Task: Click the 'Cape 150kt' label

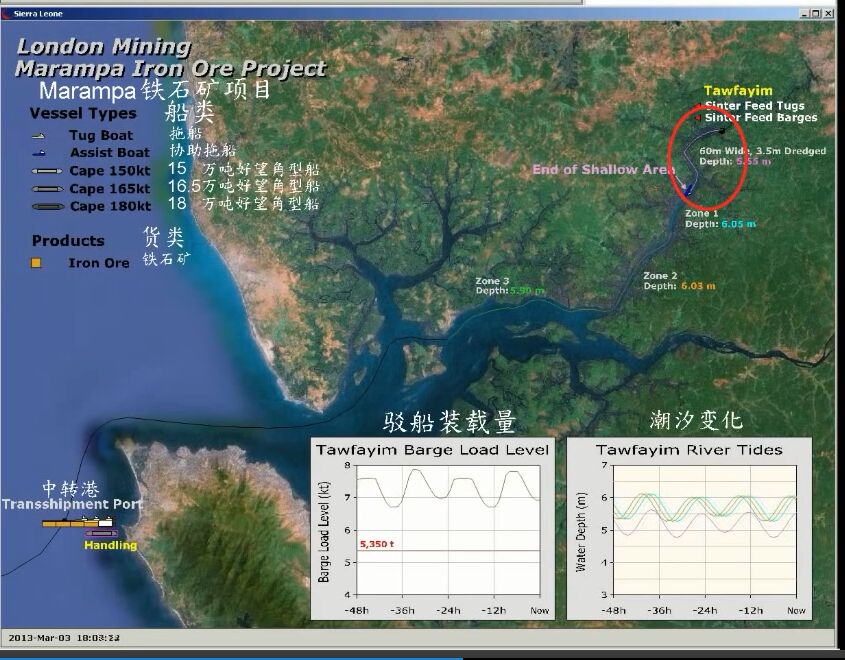Action: (110, 171)
